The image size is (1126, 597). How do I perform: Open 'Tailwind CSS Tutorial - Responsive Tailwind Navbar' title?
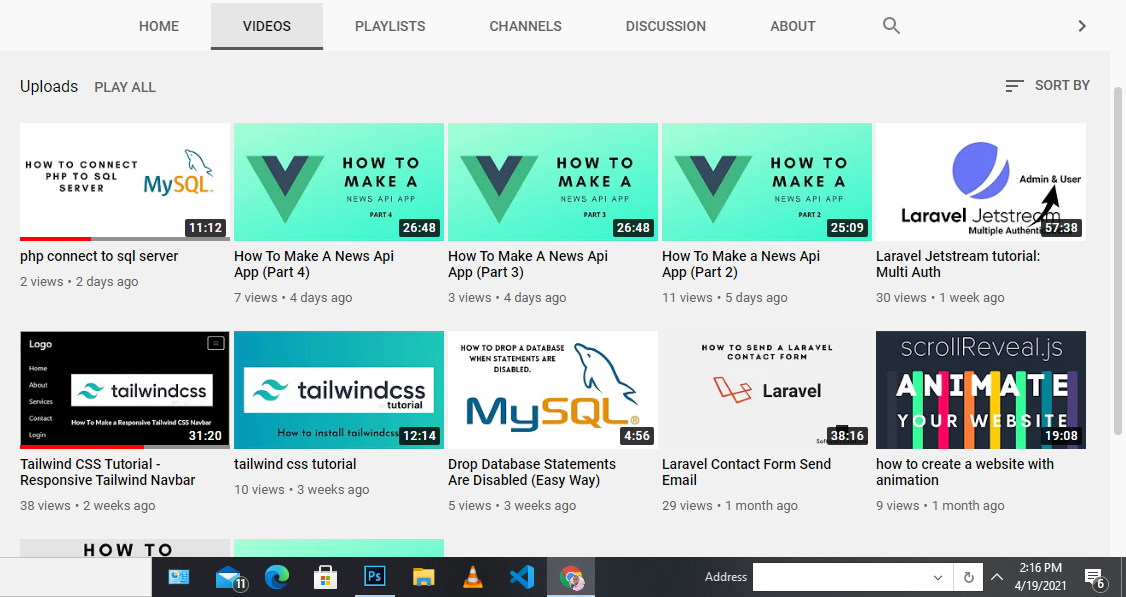tap(108, 472)
